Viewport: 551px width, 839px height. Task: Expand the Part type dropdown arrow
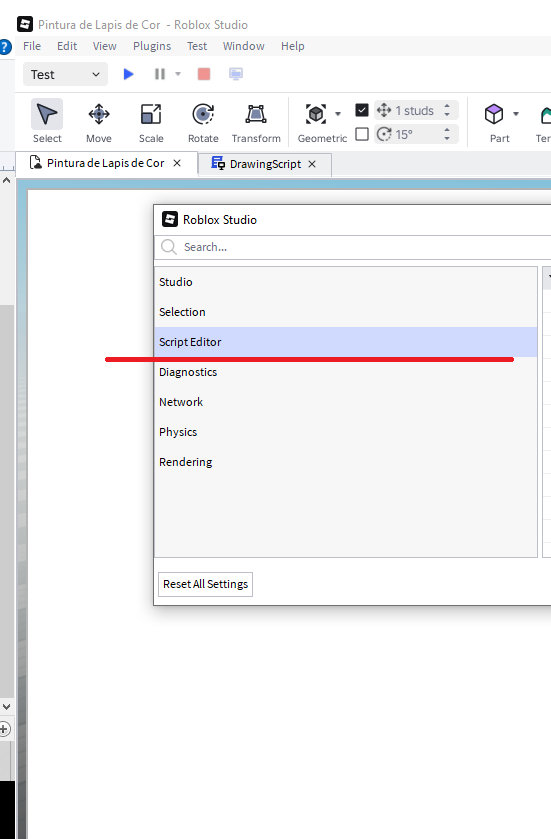[516, 114]
